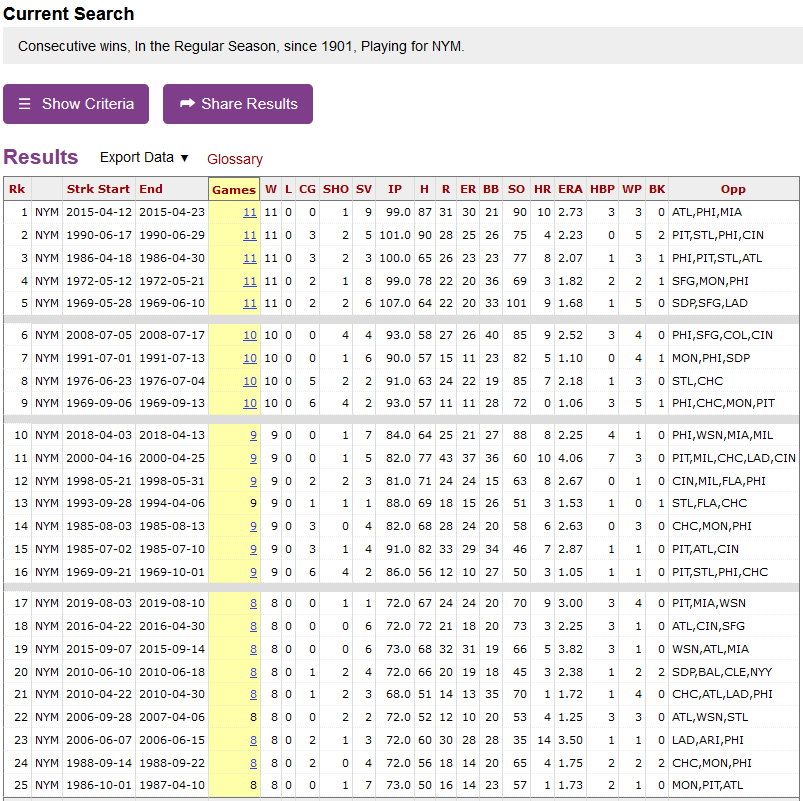Open 9-game link for 2000-04-16 streak
This screenshot has width=803, height=801.
coord(253,458)
